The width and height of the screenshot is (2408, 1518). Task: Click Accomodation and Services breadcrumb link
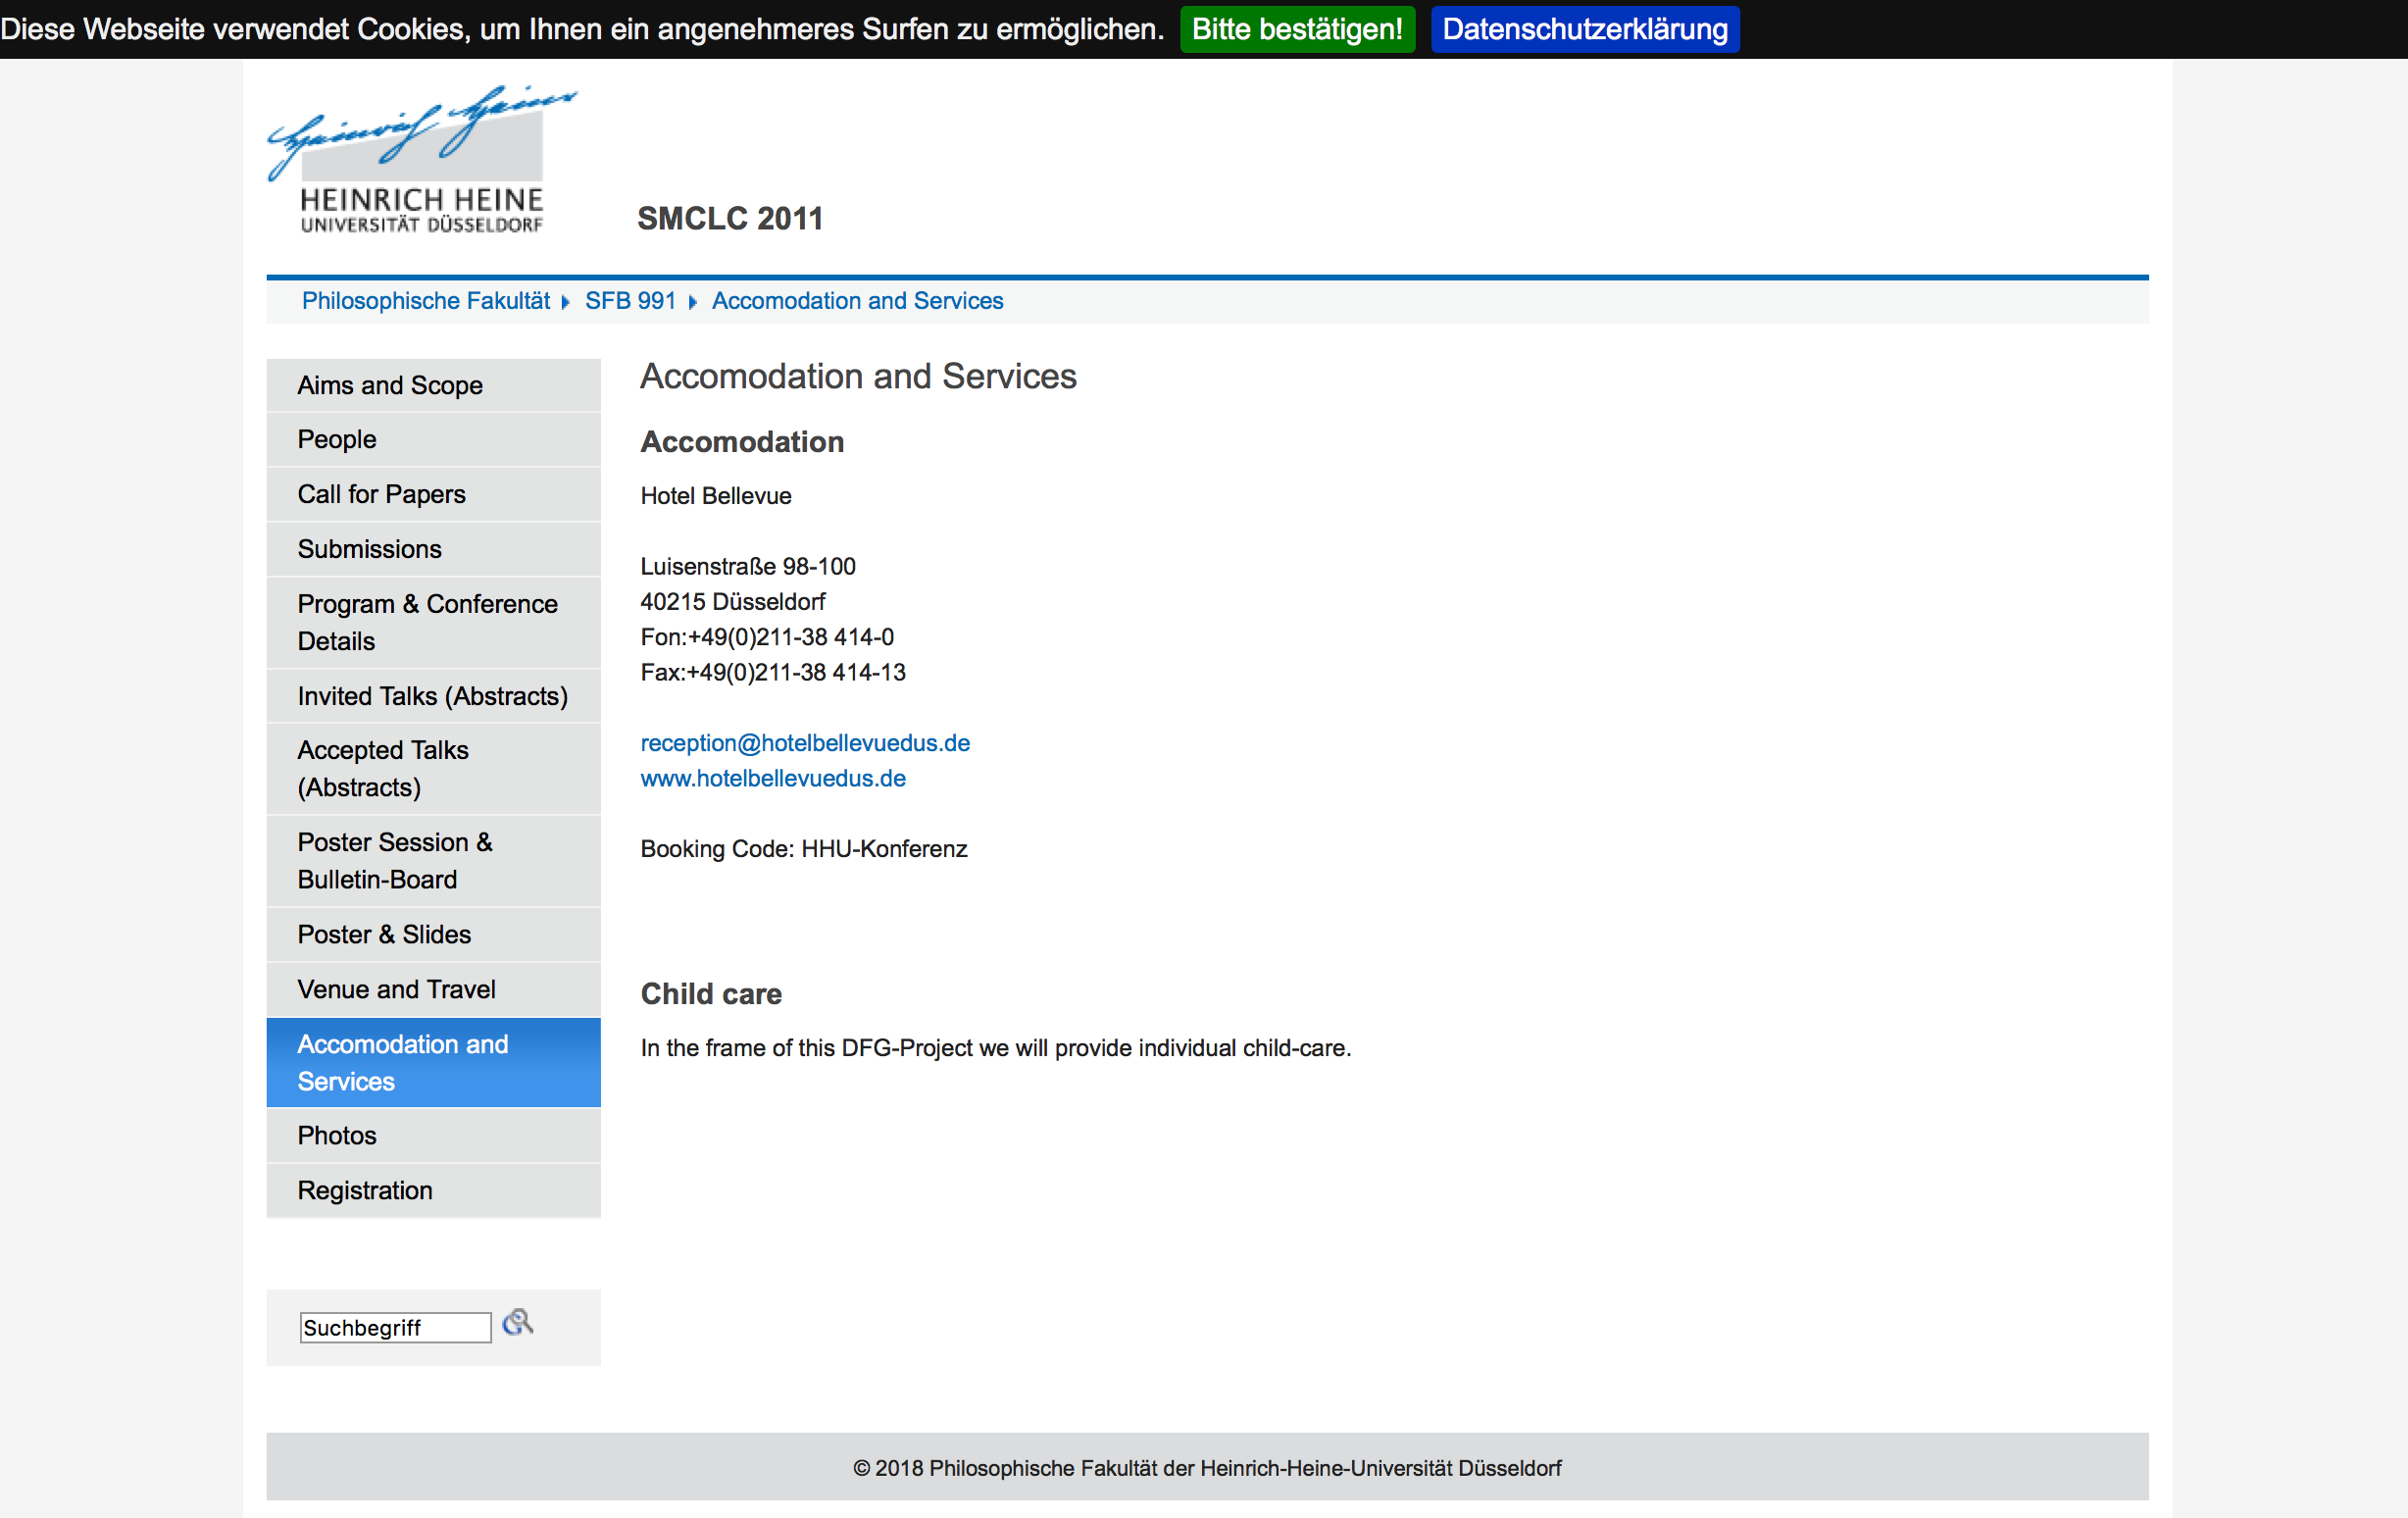(x=857, y=301)
